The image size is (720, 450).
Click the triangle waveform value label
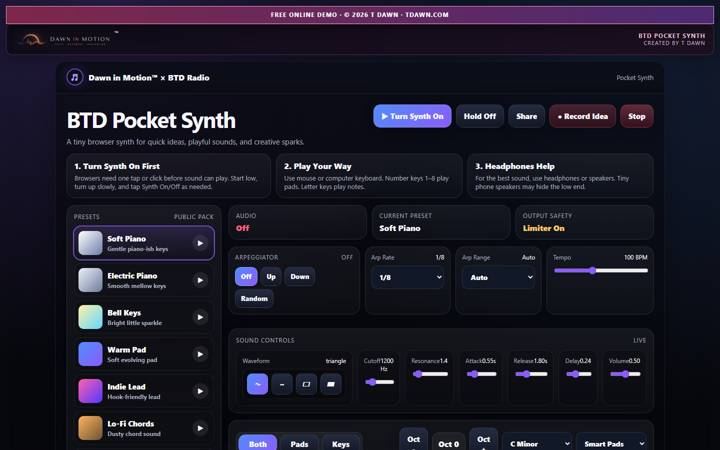point(336,361)
